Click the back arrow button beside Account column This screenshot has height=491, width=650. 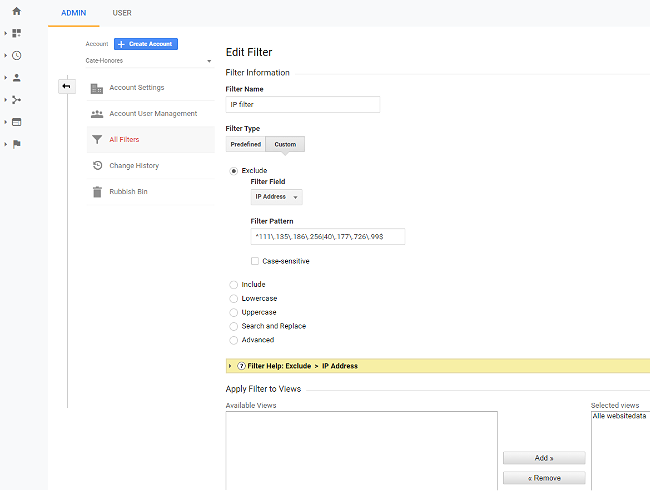point(66,86)
